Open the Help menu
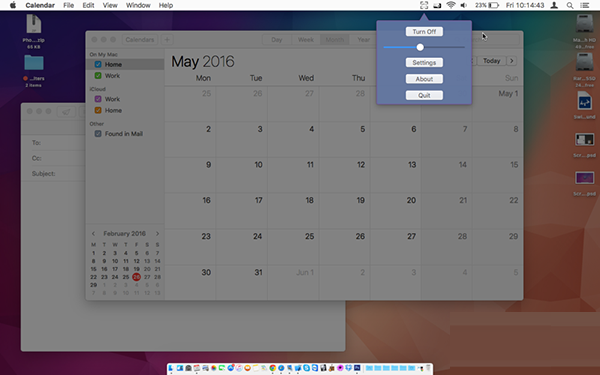 click(x=166, y=5)
